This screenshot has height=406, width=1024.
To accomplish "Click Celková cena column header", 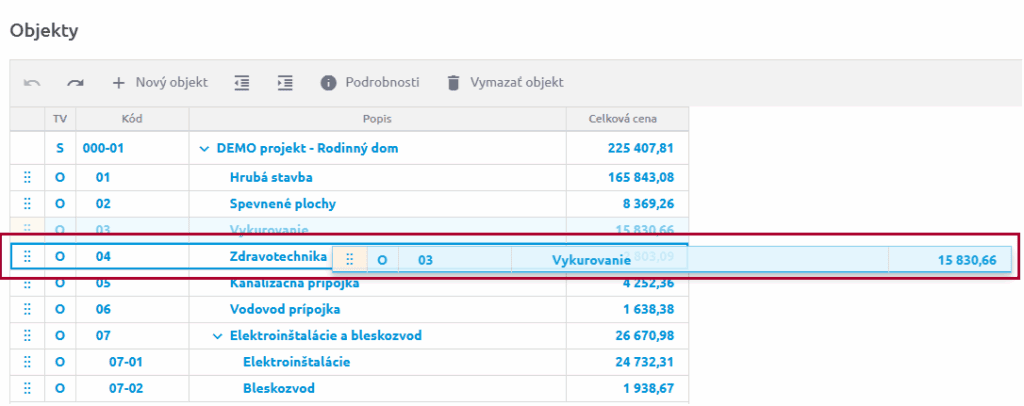I will tap(626, 119).
